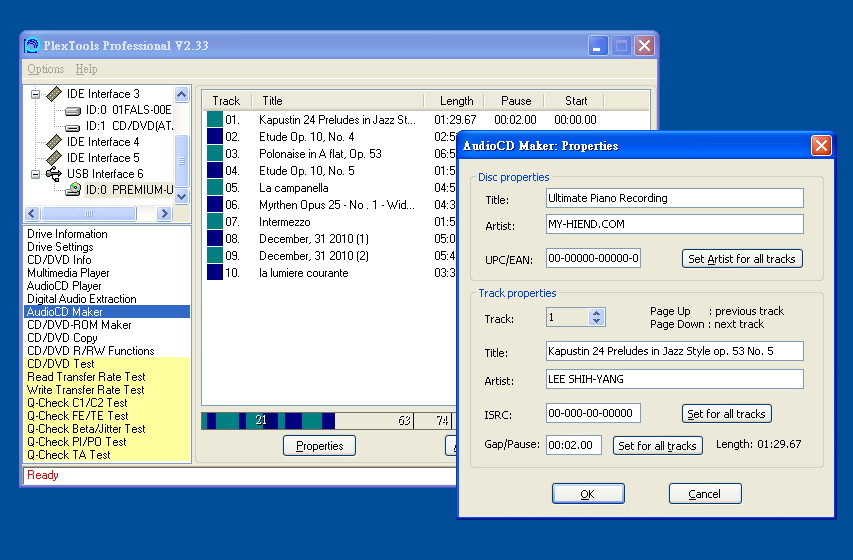This screenshot has height=560, width=853.
Task: Click the disc Artist field MY-HIEND.COM
Action: [x=675, y=224]
